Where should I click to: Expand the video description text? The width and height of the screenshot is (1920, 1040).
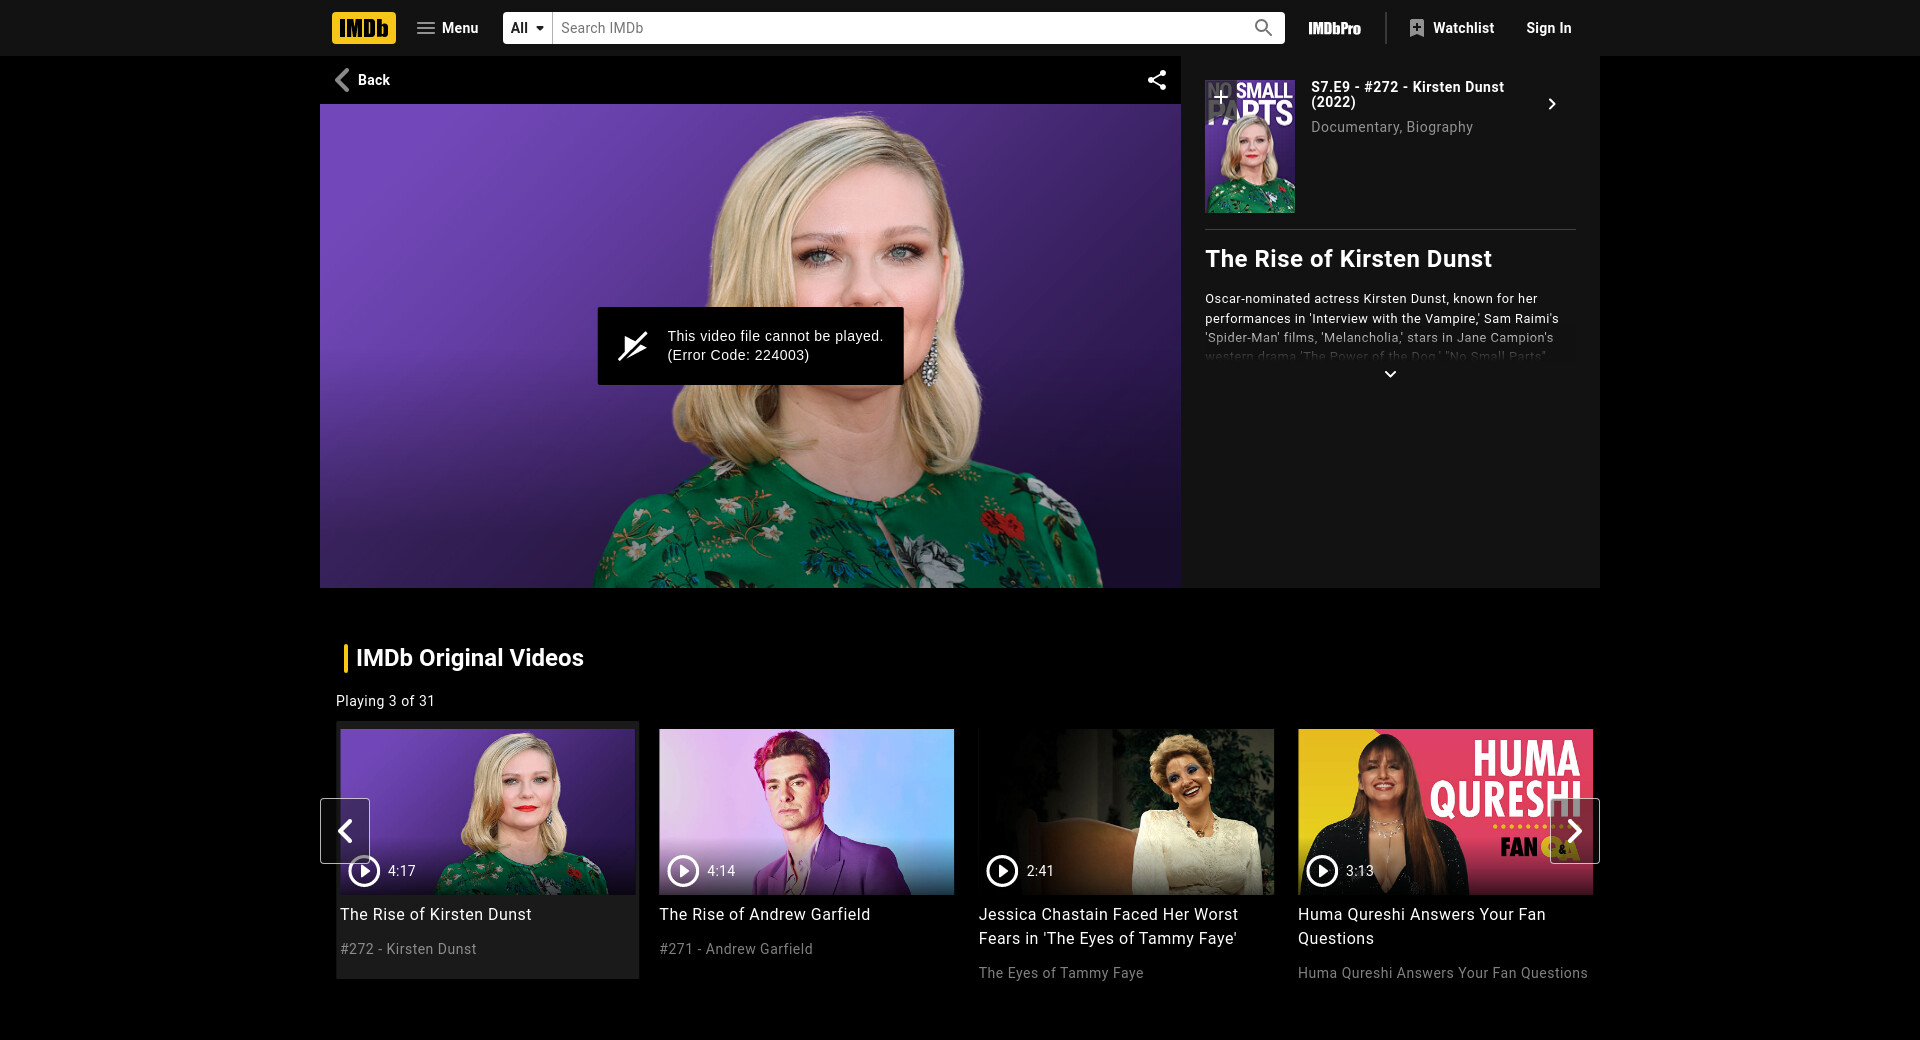coord(1390,374)
